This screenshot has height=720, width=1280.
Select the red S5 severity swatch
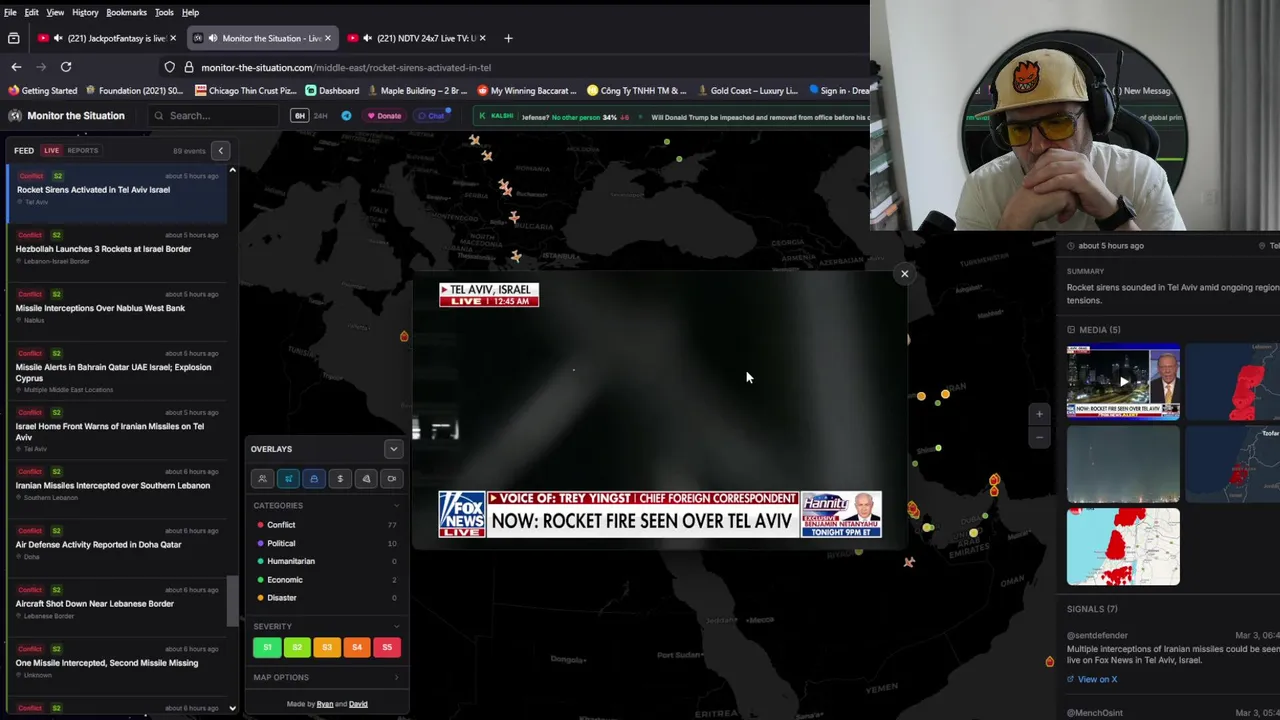pos(387,647)
